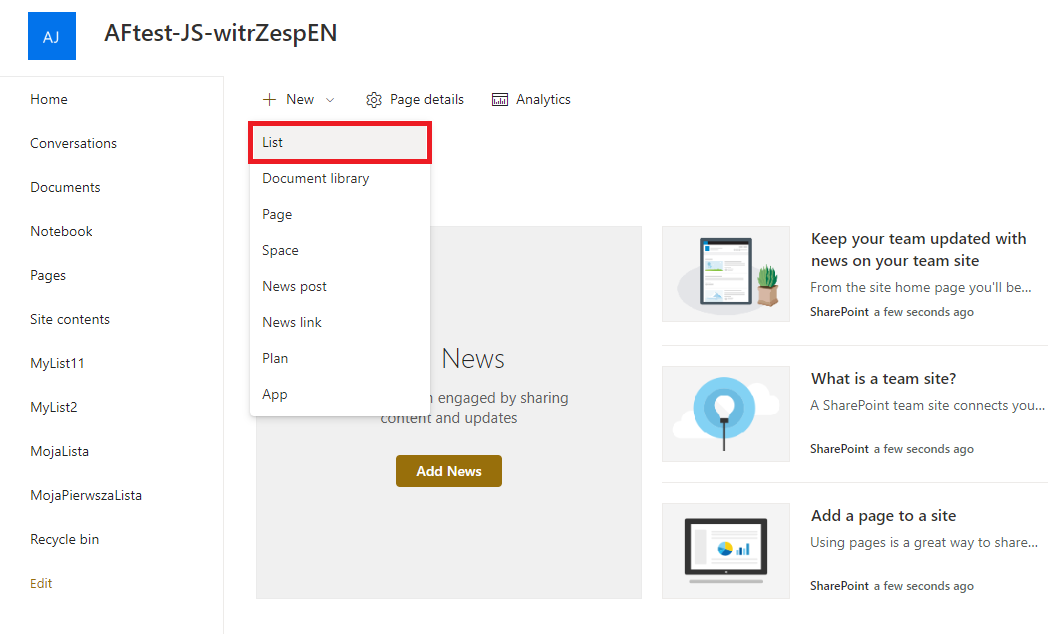Select List from the New menu
The width and height of the screenshot is (1060, 634).
(x=273, y=143)
